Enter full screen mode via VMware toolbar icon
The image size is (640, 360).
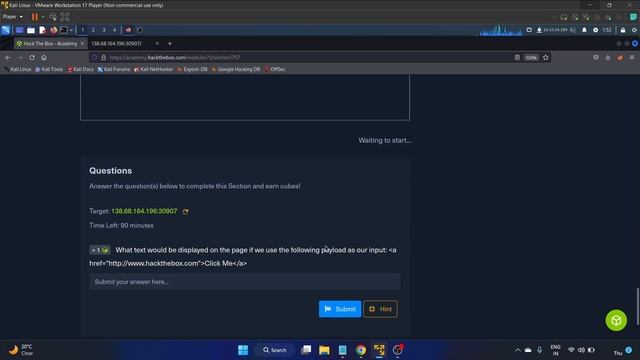[x=64, y=17]
